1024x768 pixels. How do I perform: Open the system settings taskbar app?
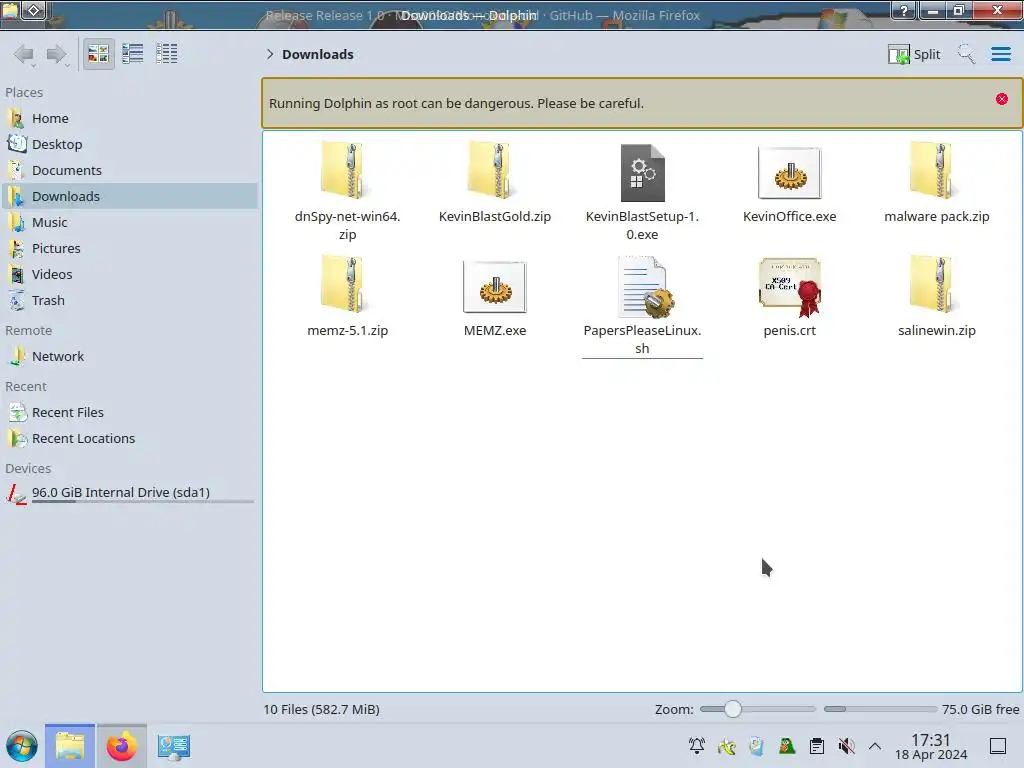(x=173, y=746)
